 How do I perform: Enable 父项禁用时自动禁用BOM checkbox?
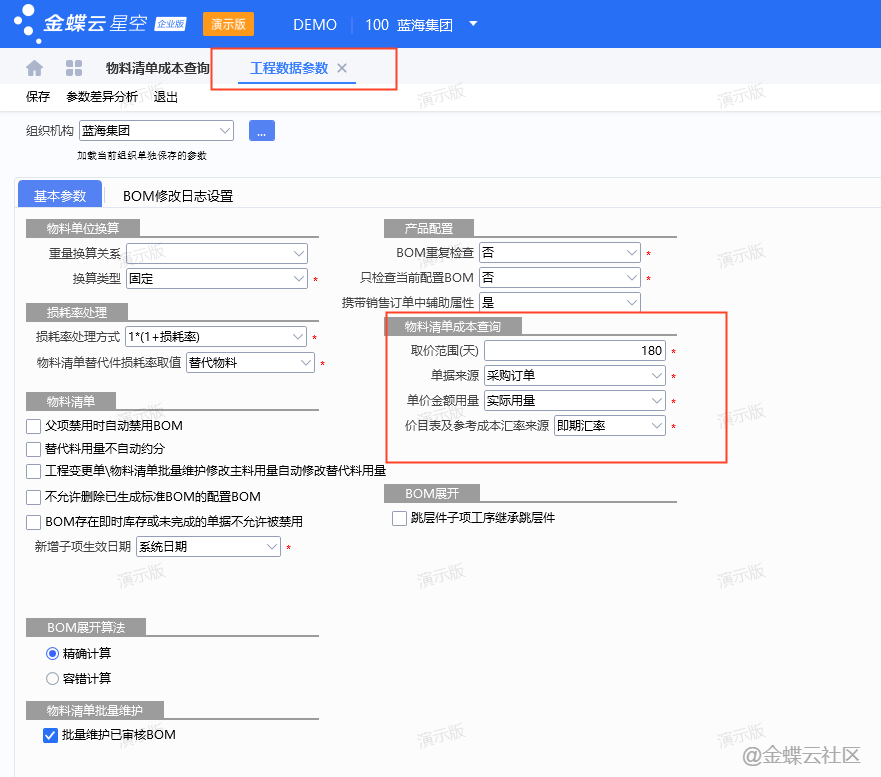click(34, 426)
